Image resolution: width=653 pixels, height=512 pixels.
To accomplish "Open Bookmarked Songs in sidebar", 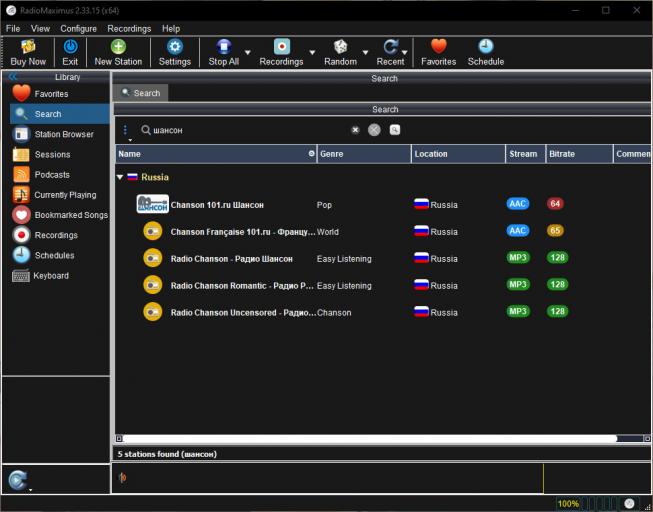I will coord(60,215).
